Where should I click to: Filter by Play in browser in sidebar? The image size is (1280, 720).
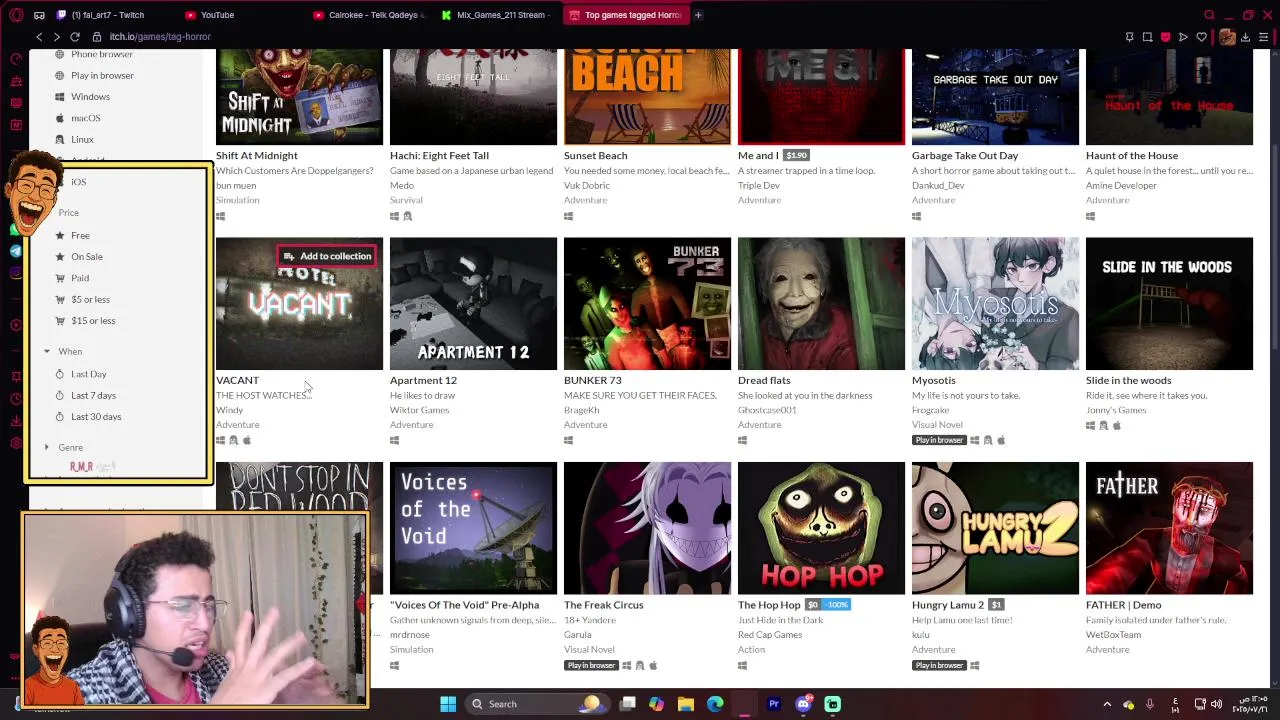pos(102,76)
